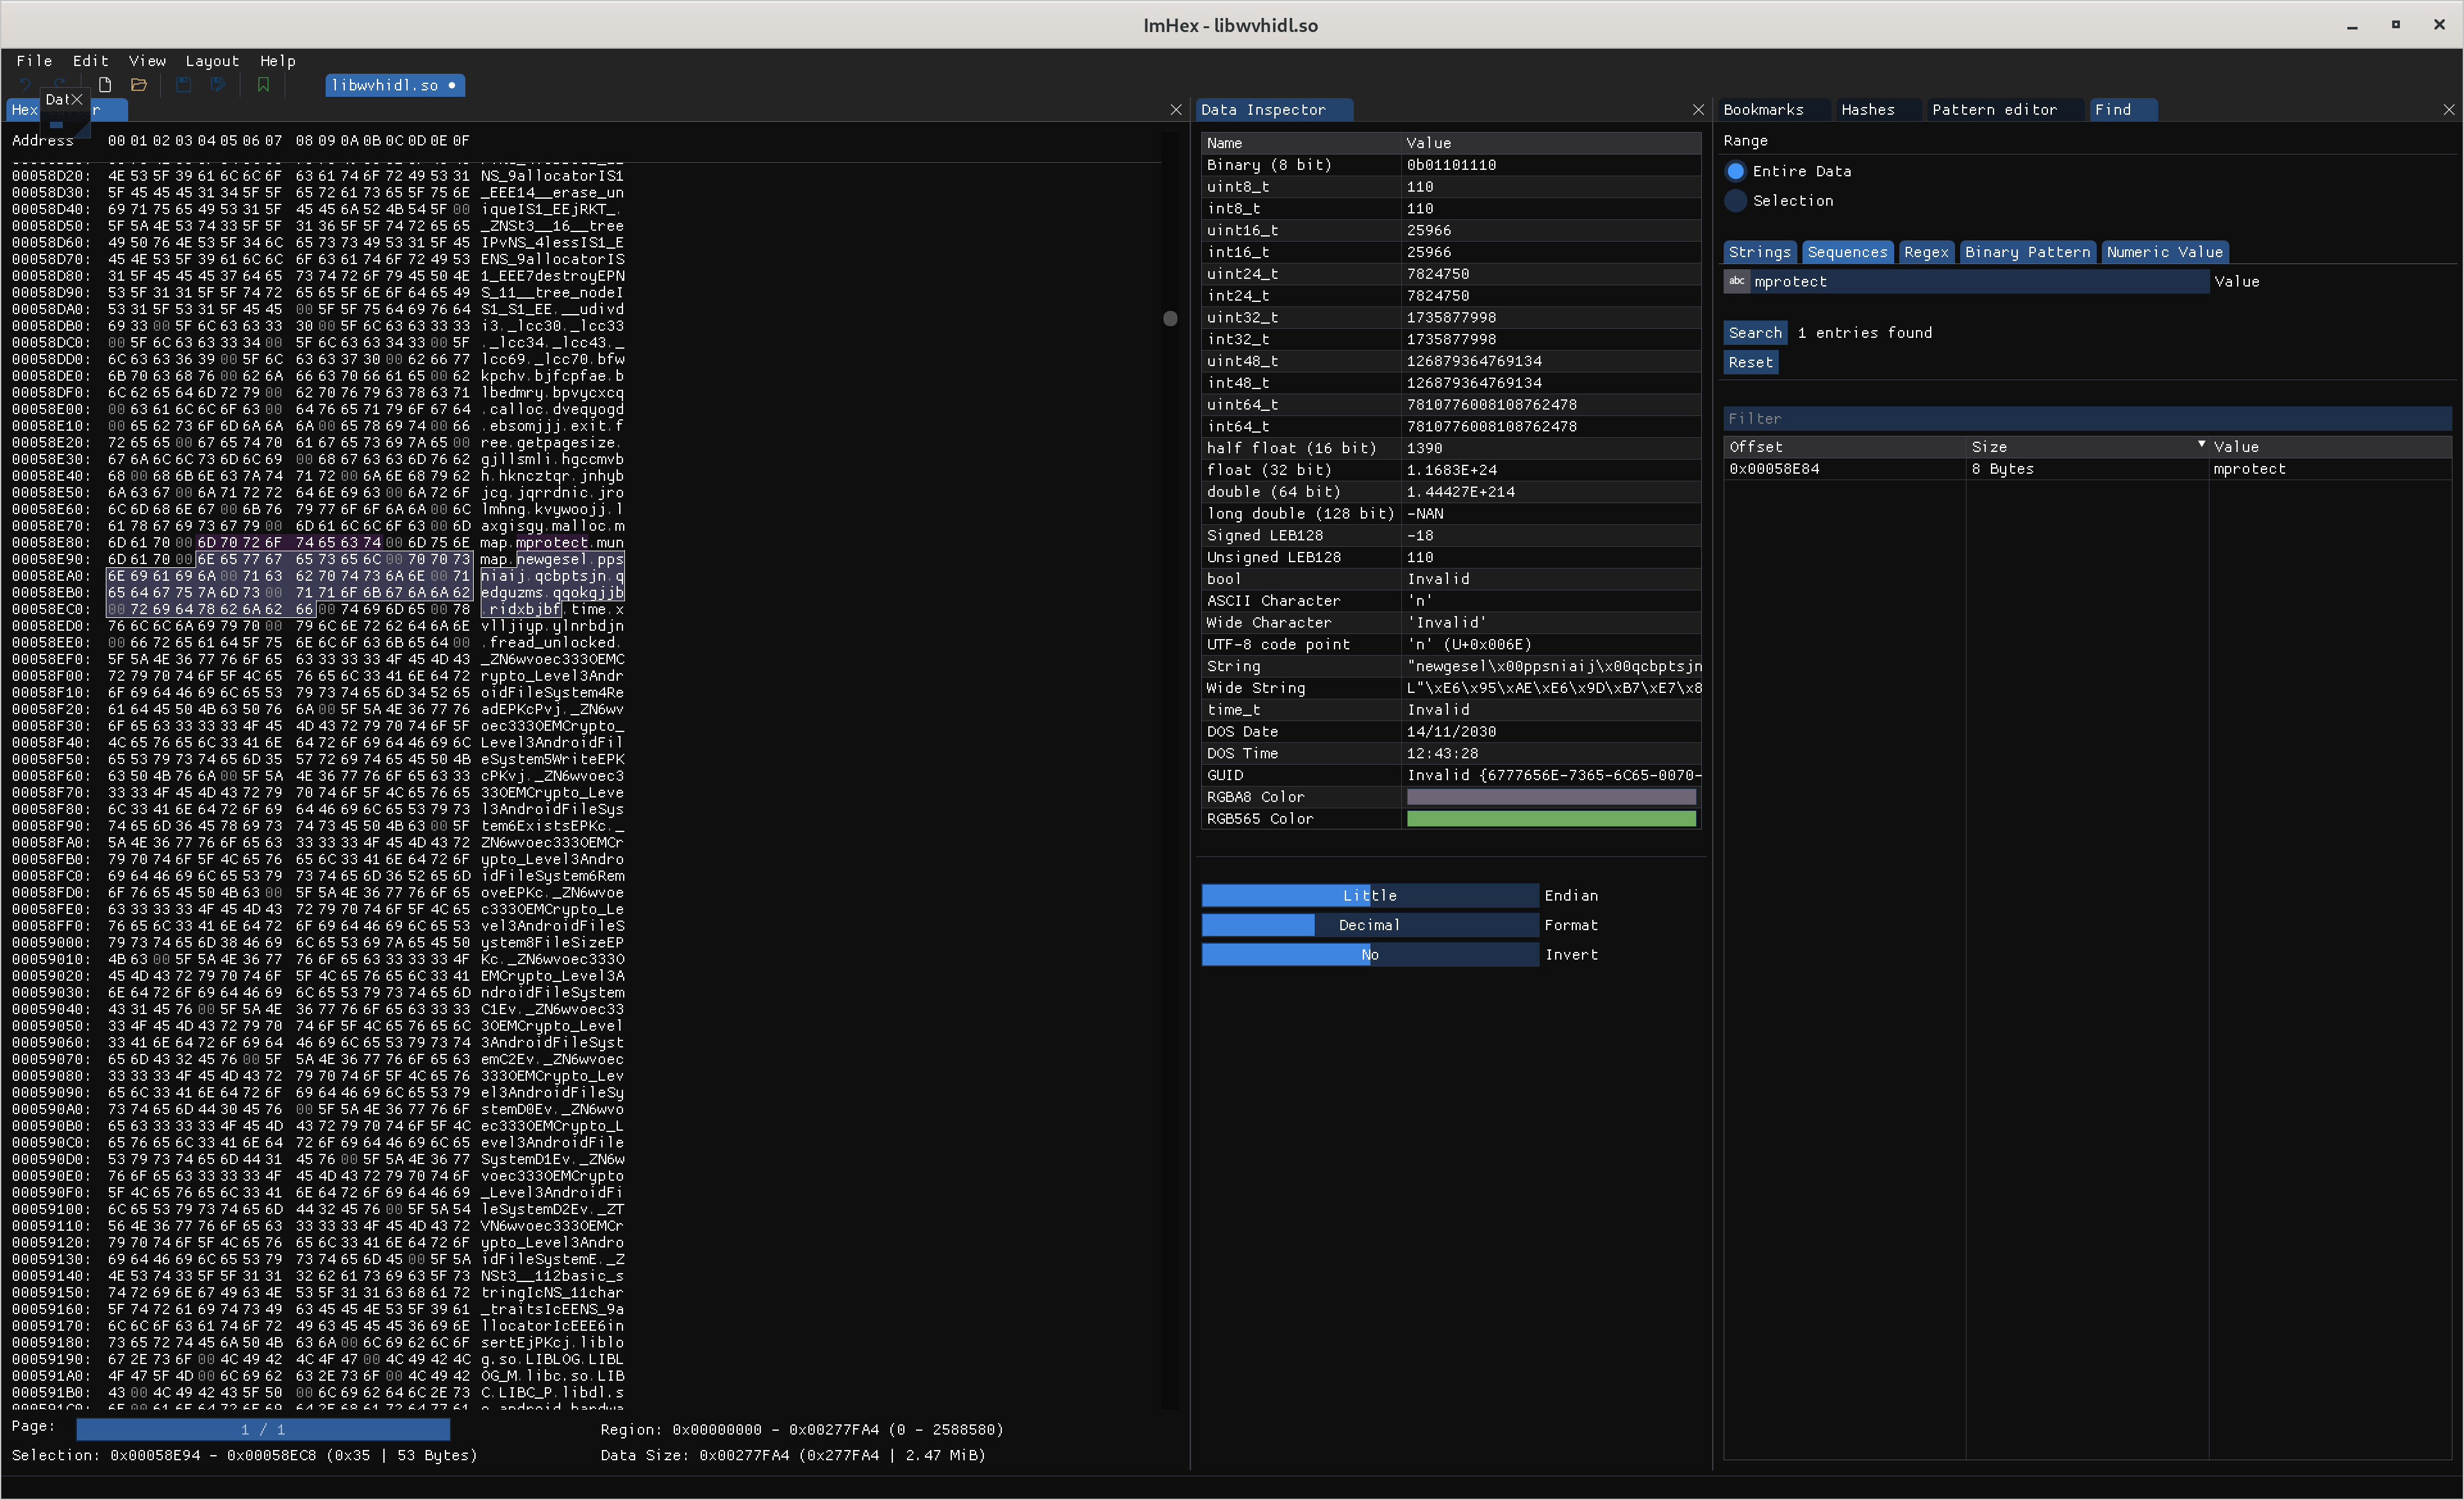Close the Hex editor panel

click(1176, 110)
